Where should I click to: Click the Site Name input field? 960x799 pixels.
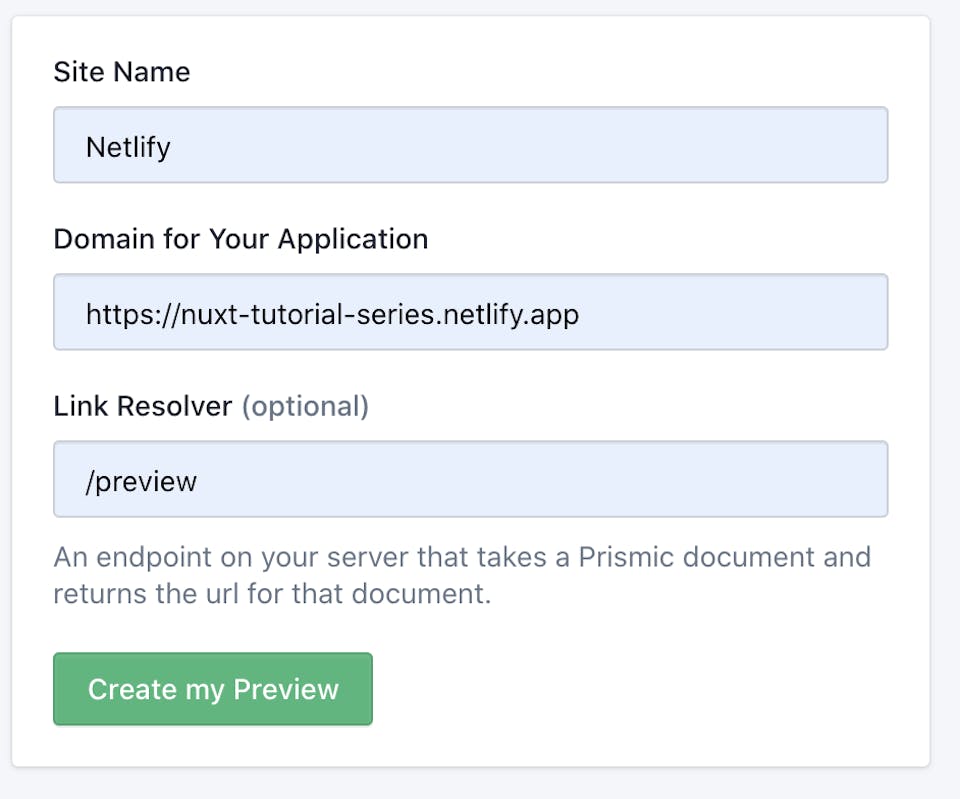pyautogui.click(x=470, y=145)
